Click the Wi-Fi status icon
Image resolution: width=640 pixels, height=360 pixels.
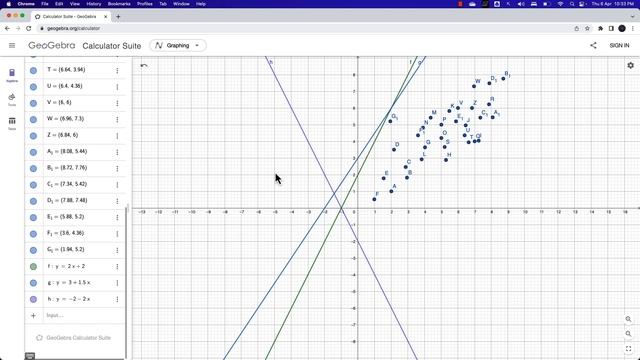pos(561,4)
